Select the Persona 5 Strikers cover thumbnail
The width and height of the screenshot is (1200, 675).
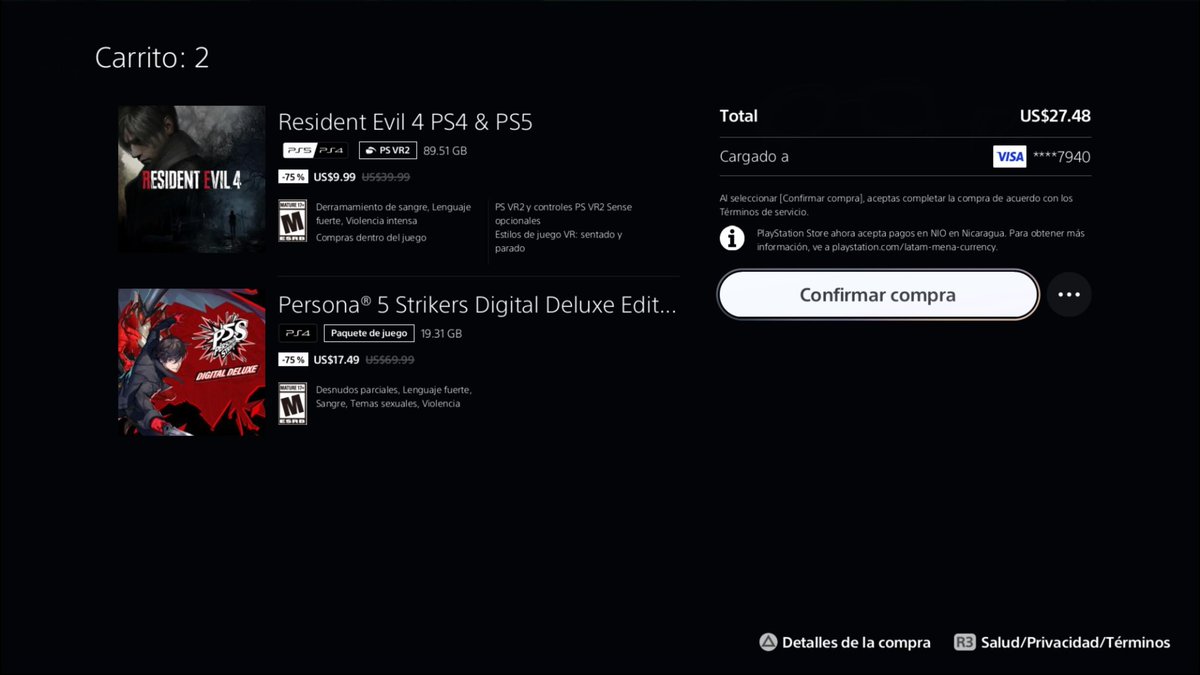pyautogui.click(x=192, y=362)
